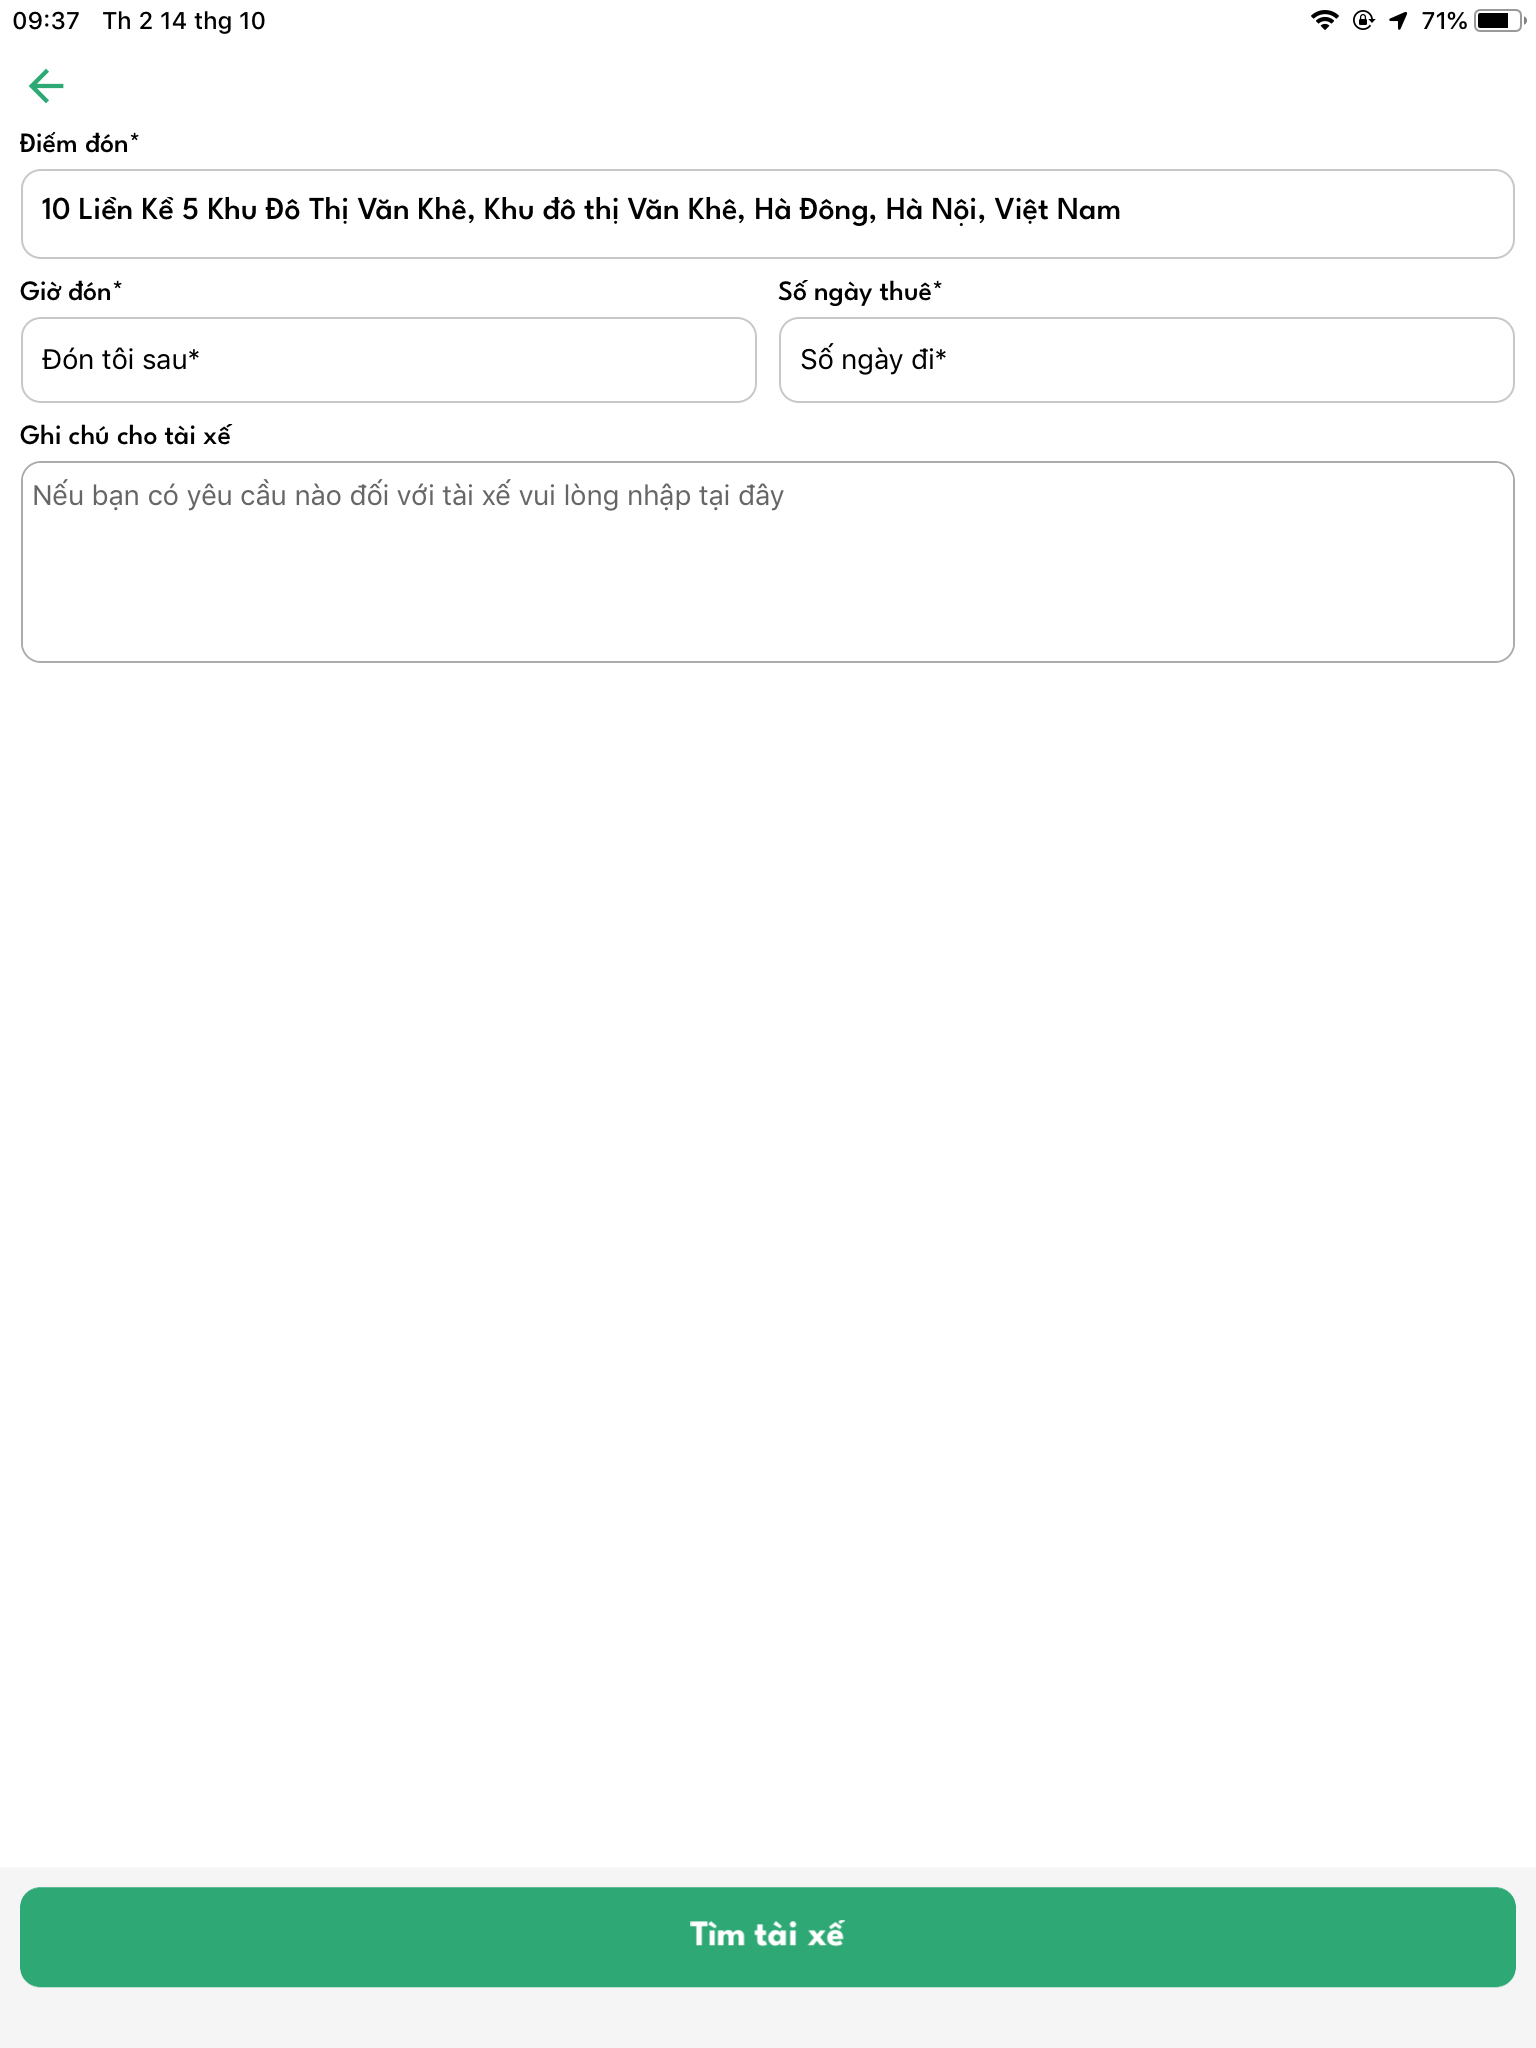Tap the date Th 2 14 thg 10

(184, 20)
